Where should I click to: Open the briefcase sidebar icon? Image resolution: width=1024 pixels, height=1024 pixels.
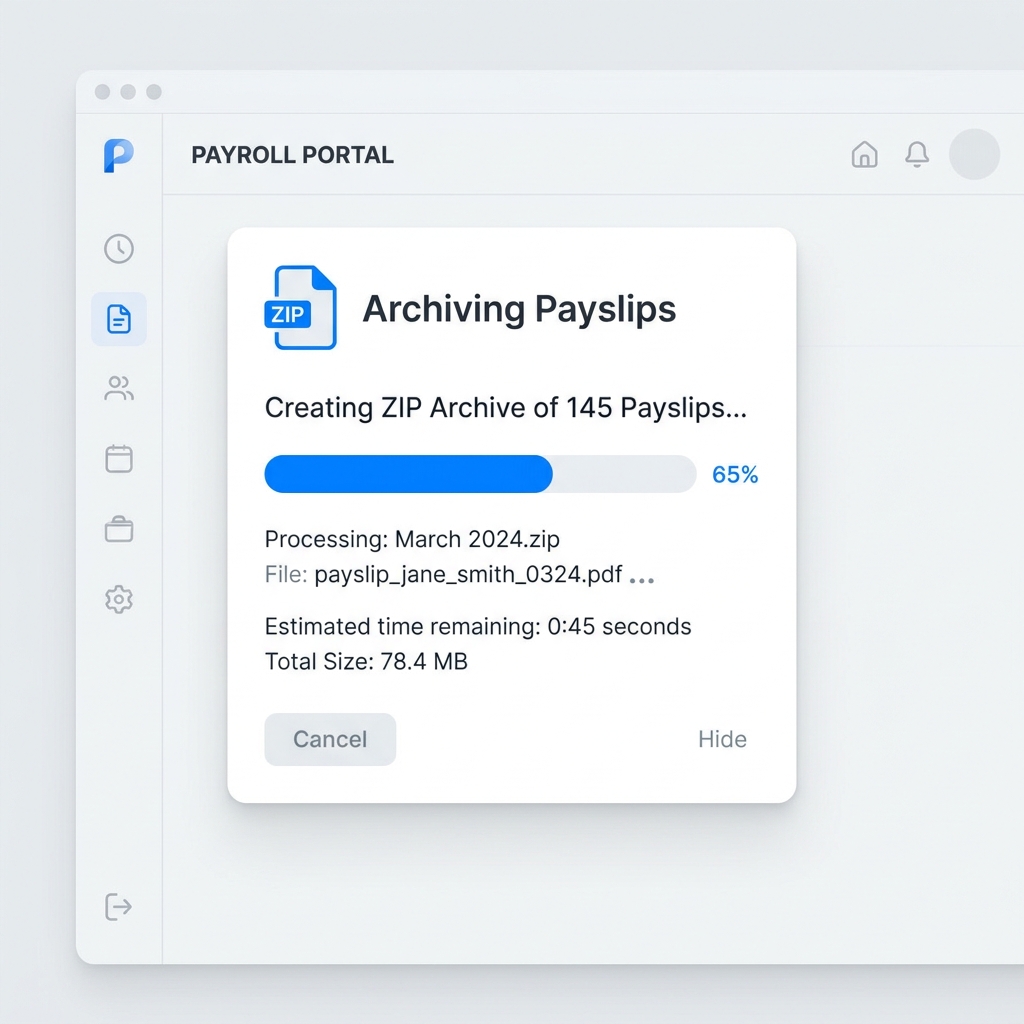(119, 529)
